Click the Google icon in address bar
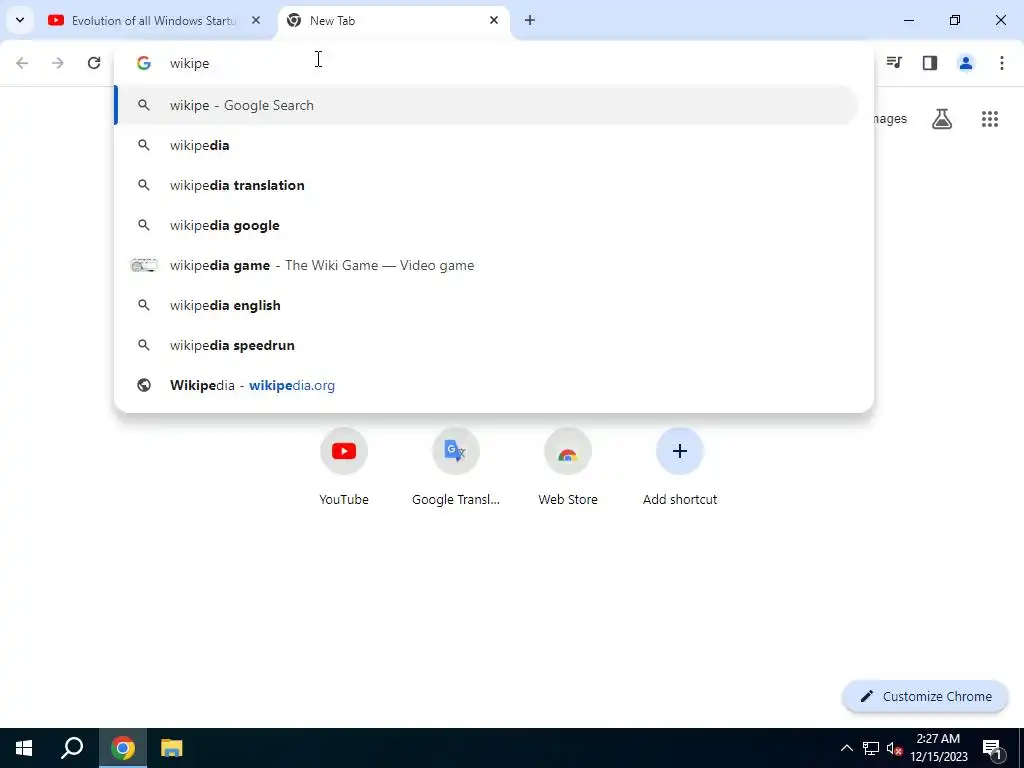This screenshot has height=768, width=1024. 144,63
